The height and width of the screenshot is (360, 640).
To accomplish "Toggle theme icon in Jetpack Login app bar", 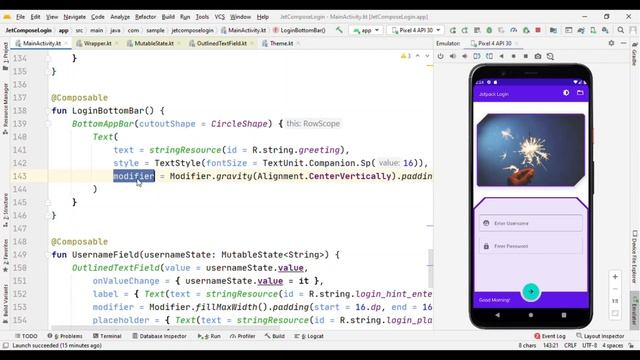I will point(566,93).
